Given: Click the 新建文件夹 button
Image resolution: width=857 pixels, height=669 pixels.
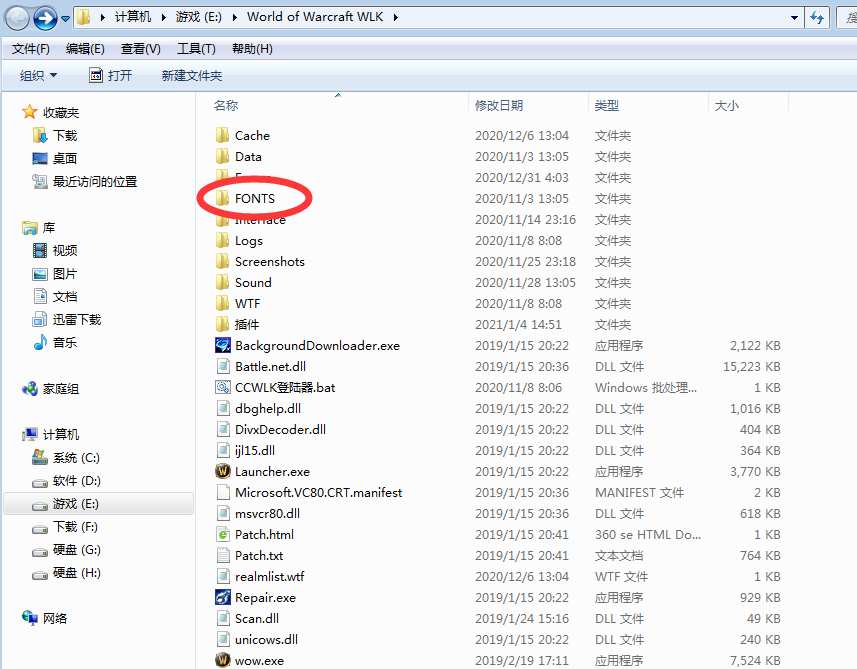Looking at the screenshot, I should pos(192,75).
